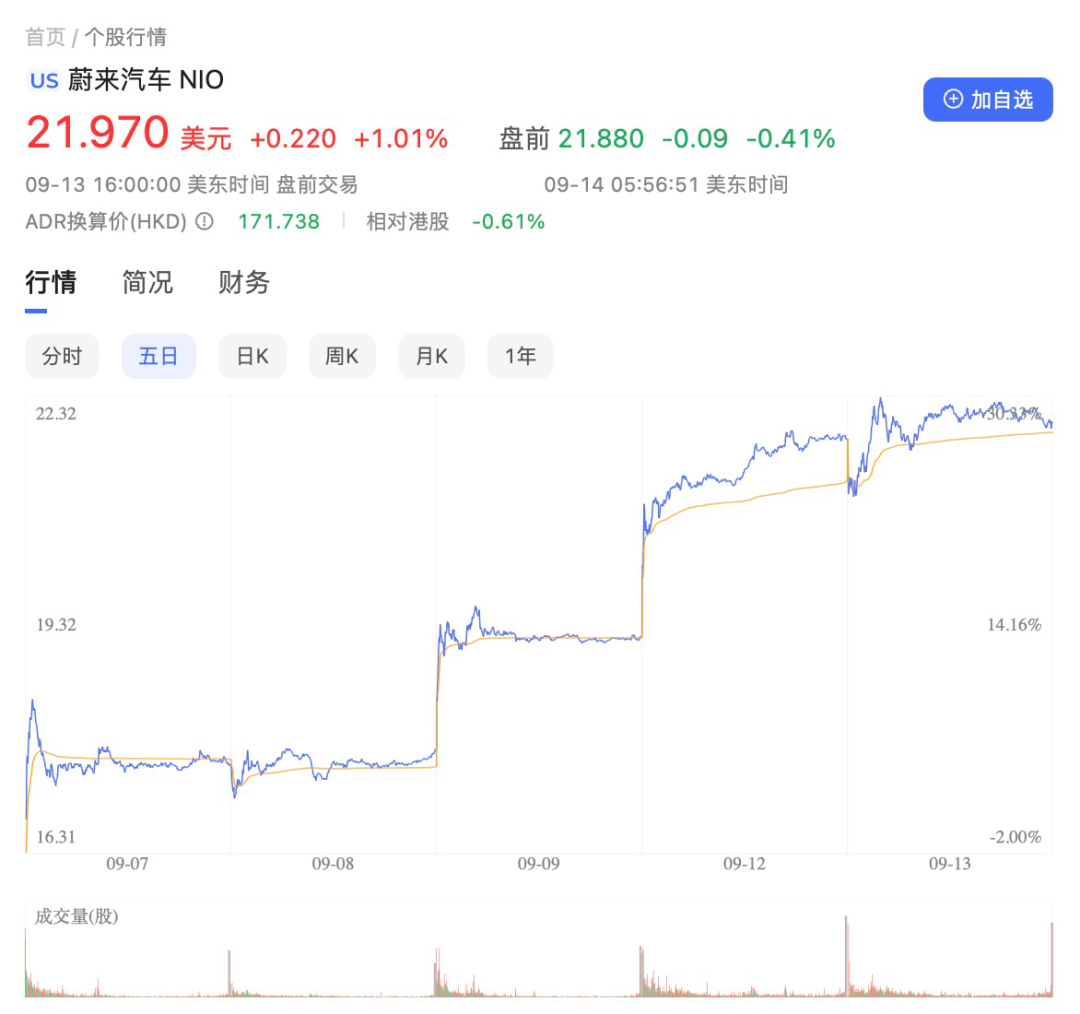Click the timestamp 09-14 05:56:51 美东时间

[666, 185]
